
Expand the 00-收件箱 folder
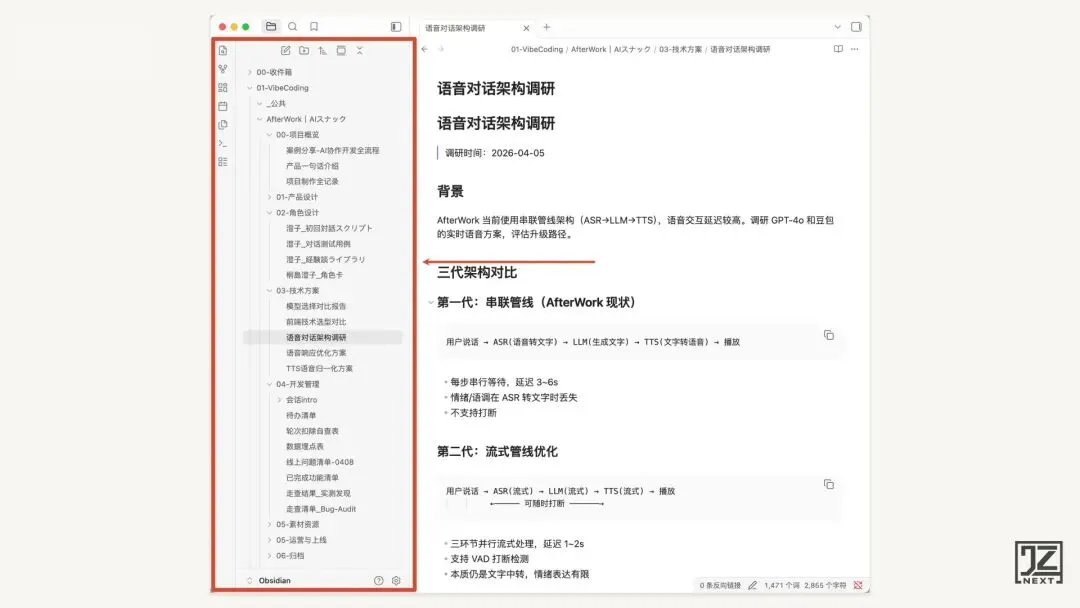(x=250, y=72)
